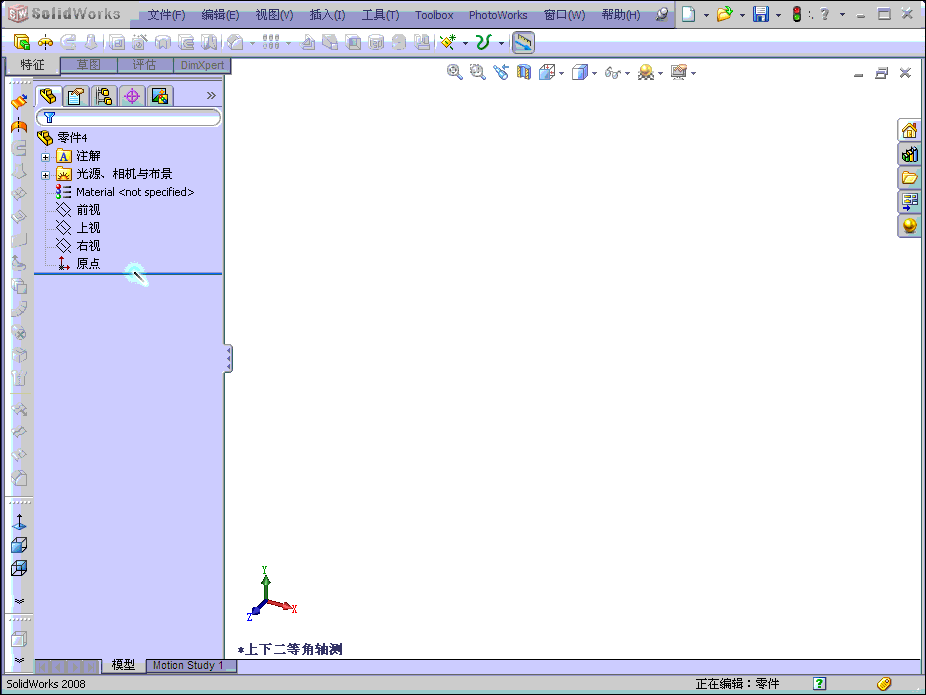
Task: Click the menu pin icon
Action: [x=663, y=14]
